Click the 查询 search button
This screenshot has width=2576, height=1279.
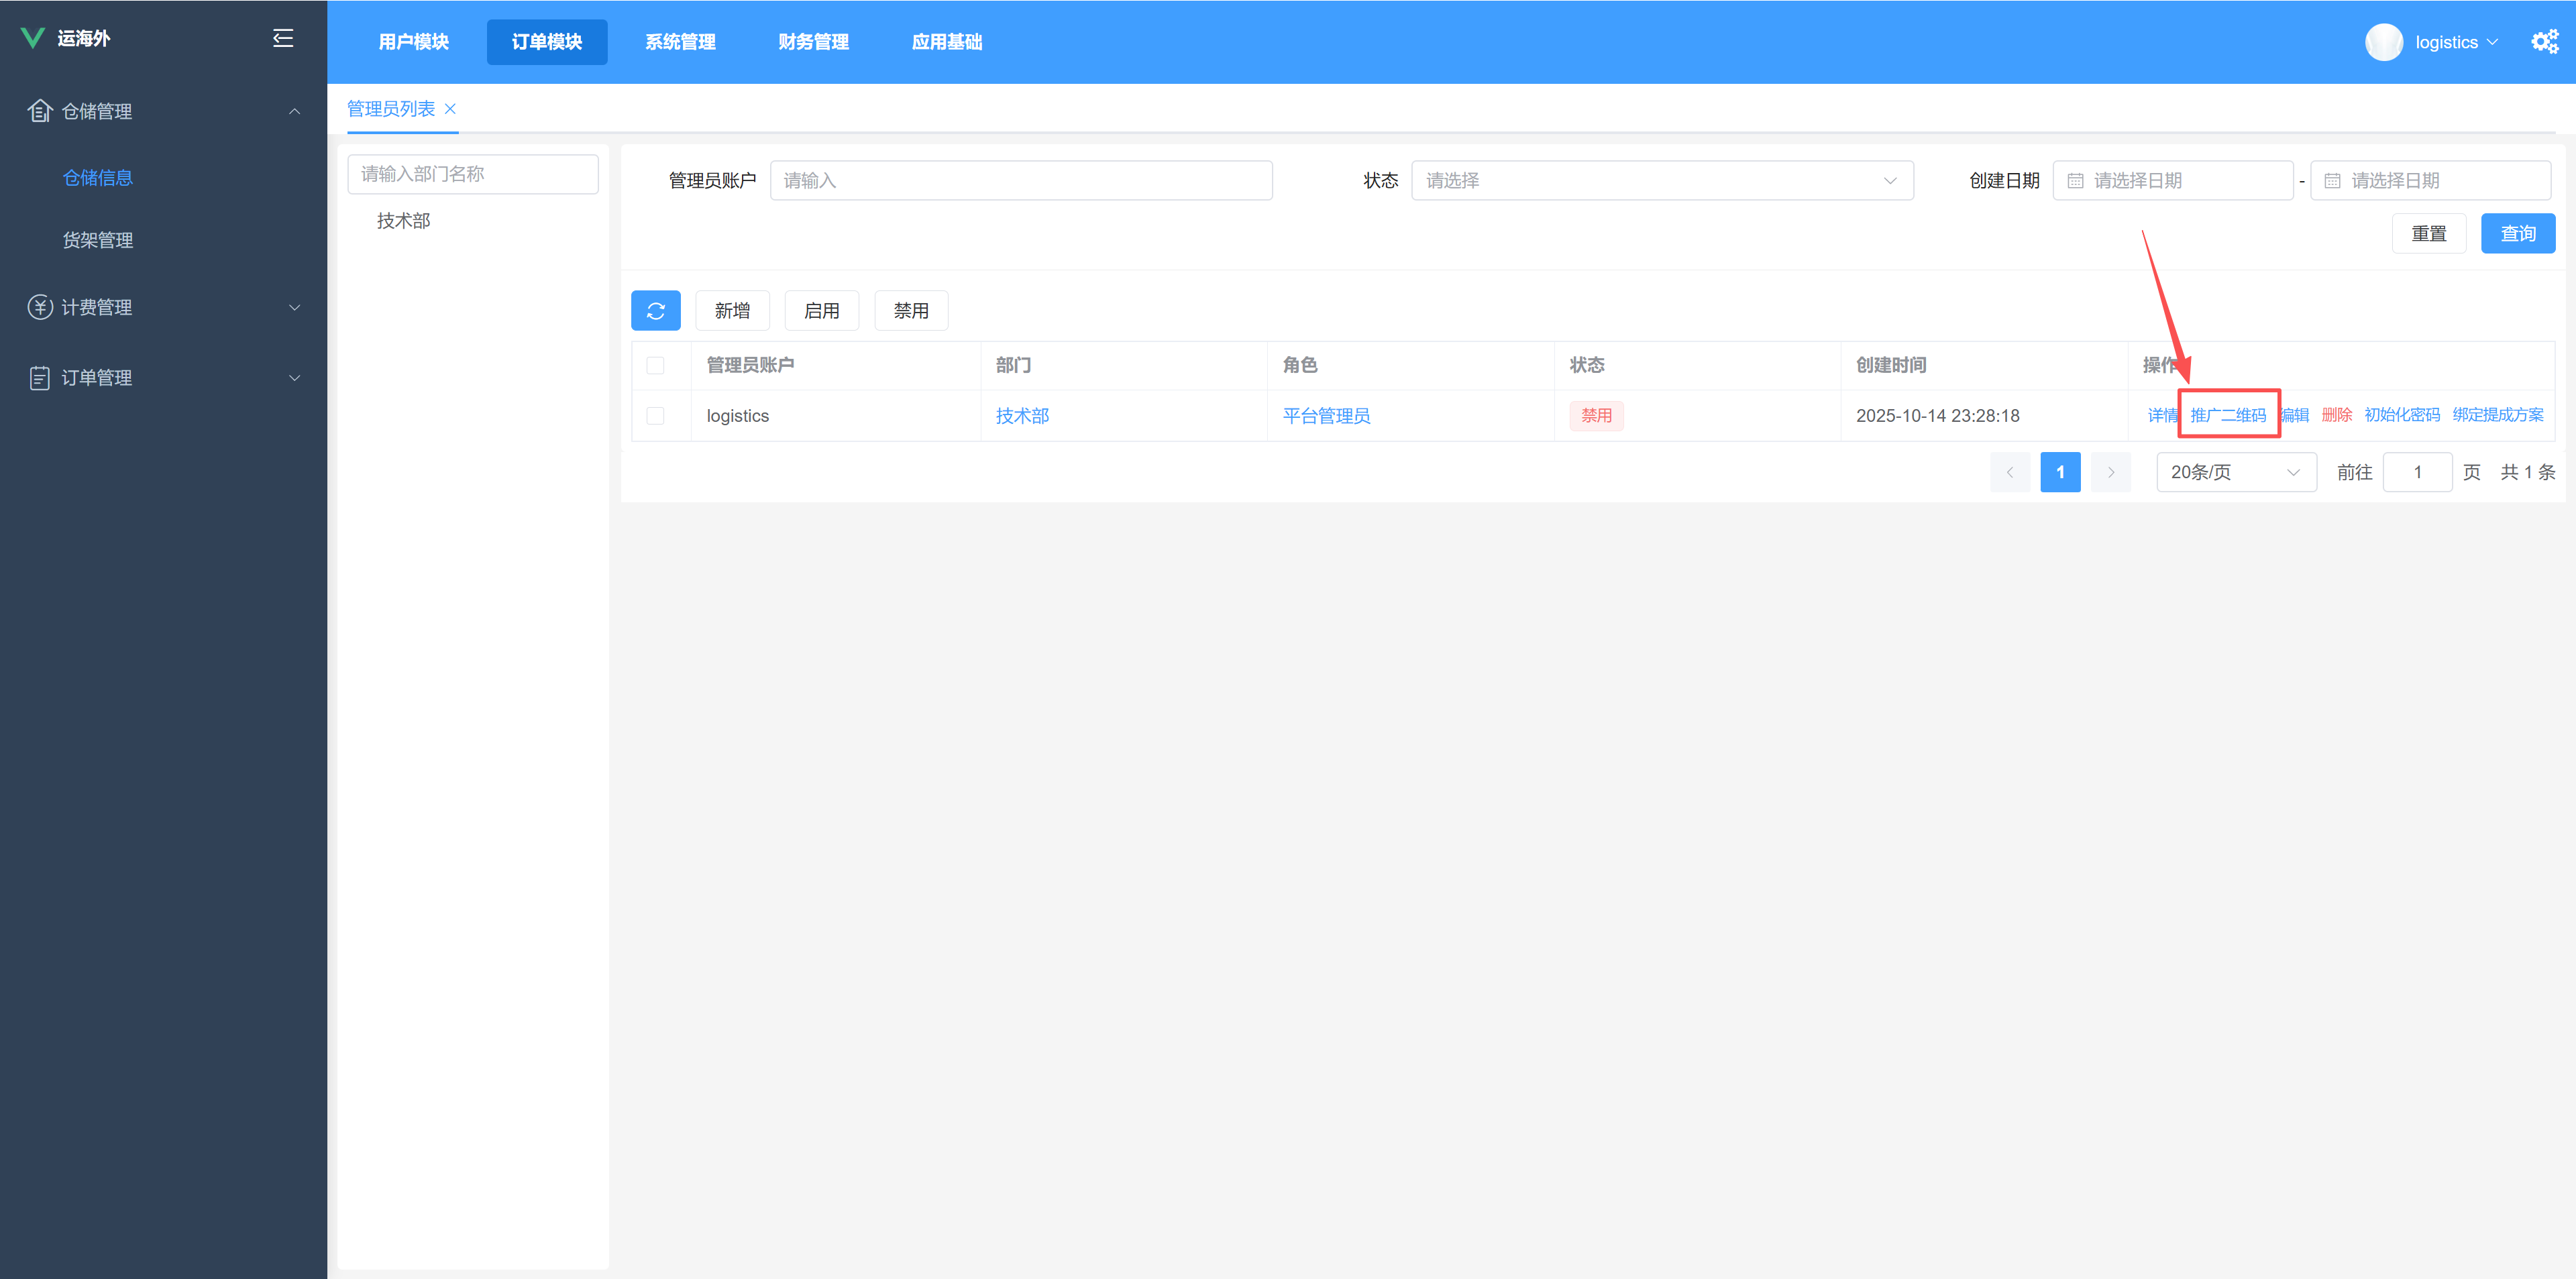click(x=2517, y=234)
